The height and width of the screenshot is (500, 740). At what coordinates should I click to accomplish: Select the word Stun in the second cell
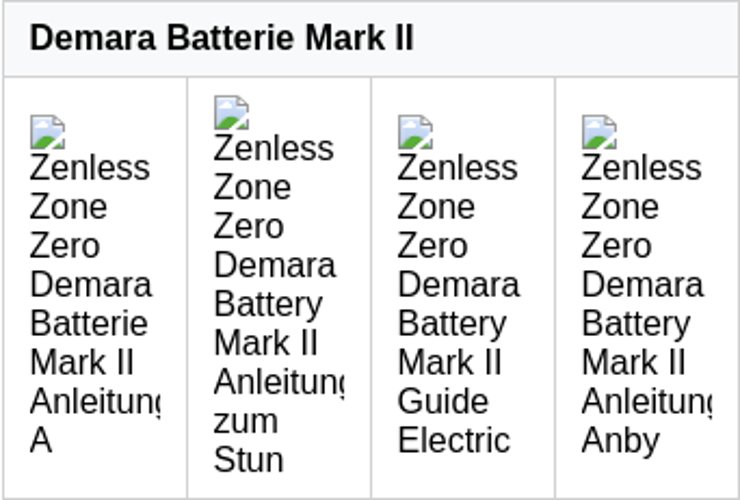[x=248, y=460]
